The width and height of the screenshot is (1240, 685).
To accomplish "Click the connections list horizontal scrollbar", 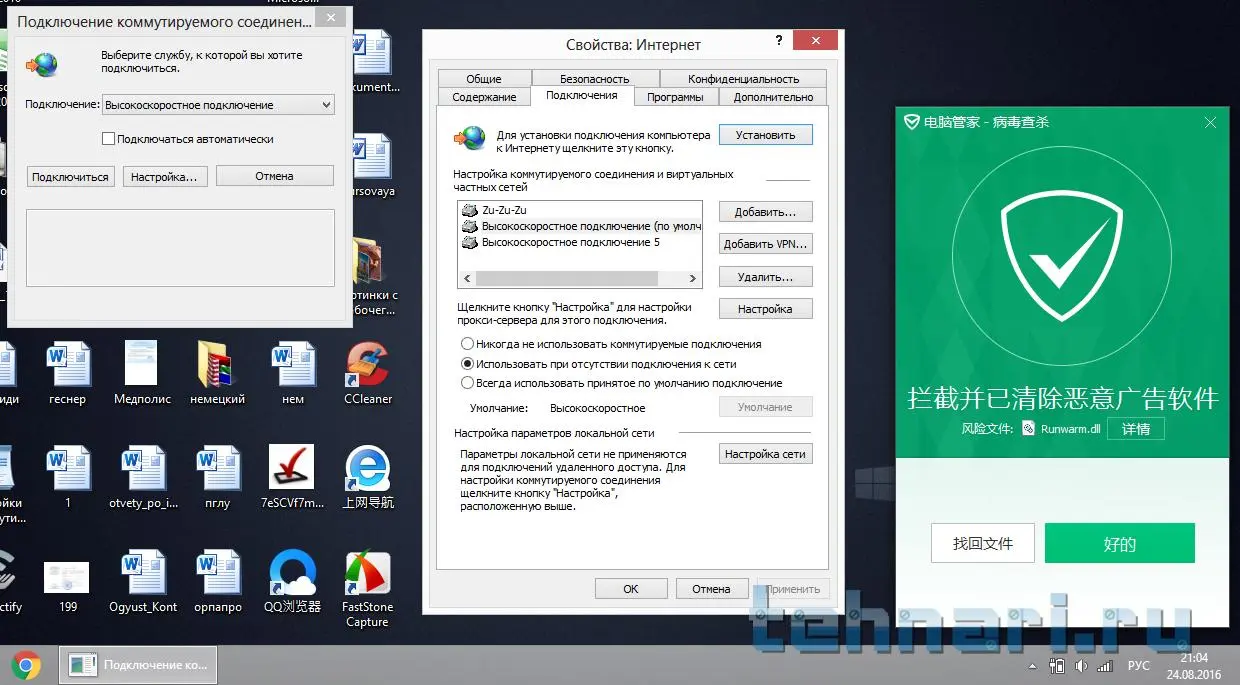I will point(580,279).
